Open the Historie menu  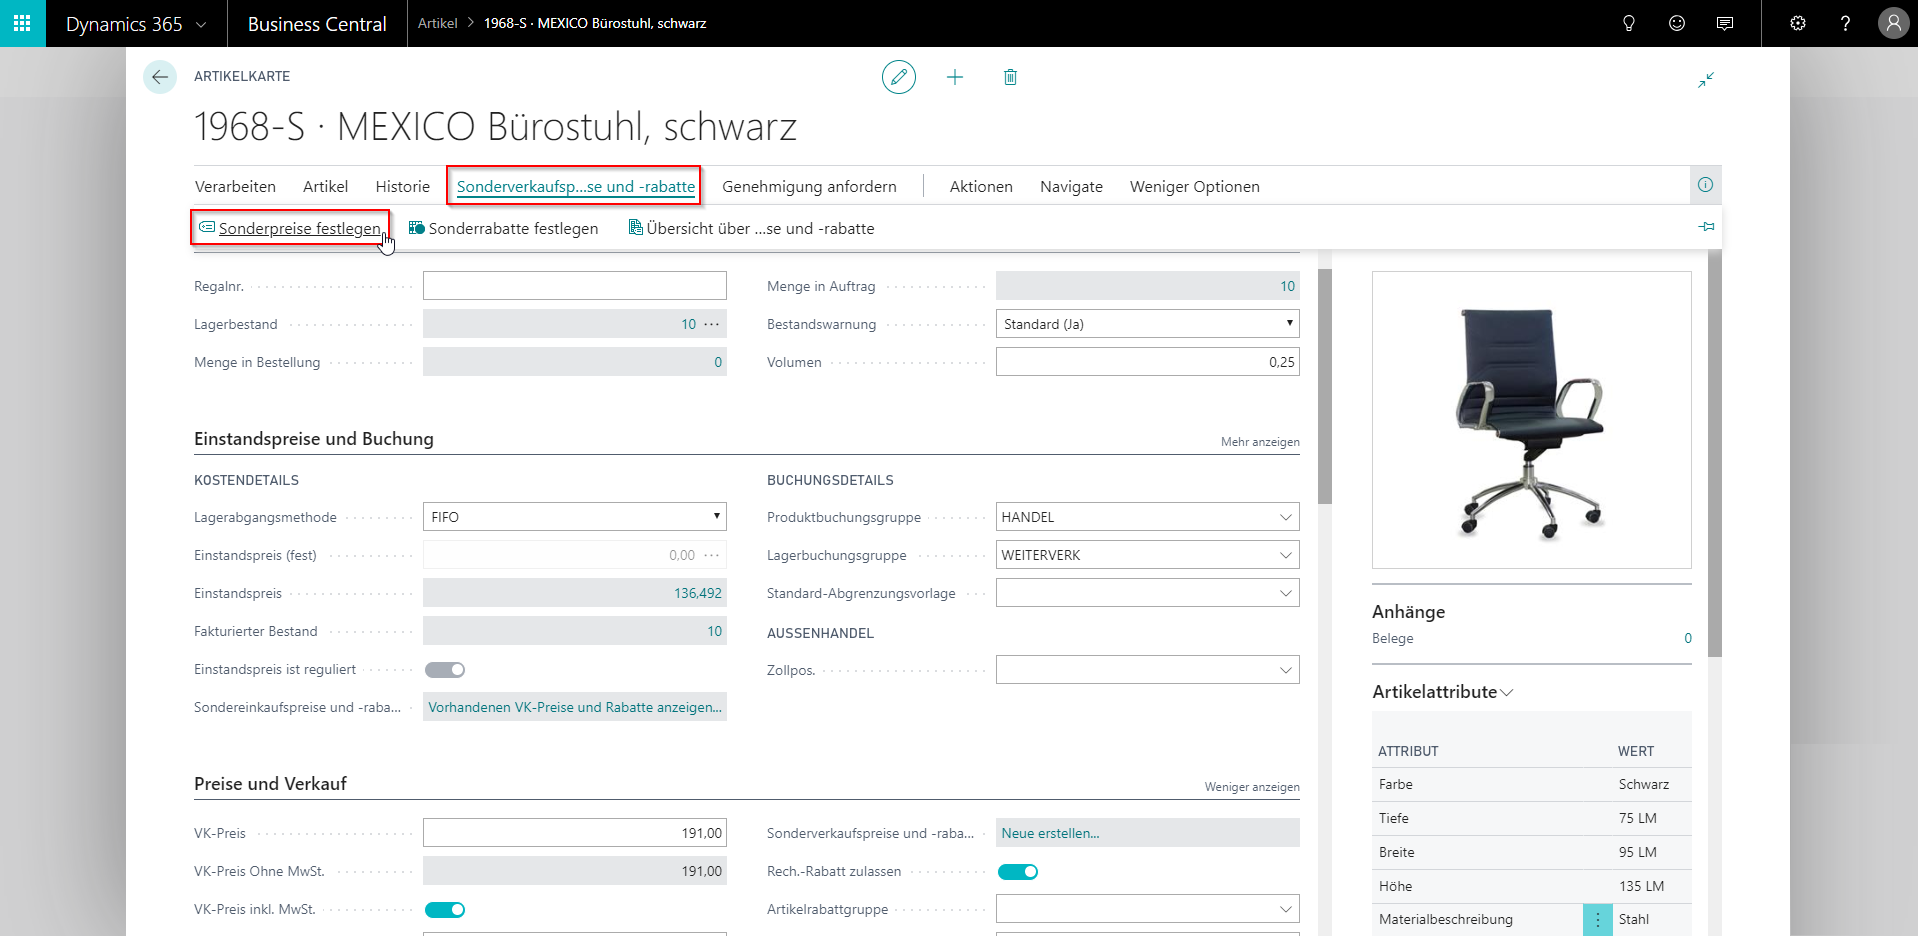pyautogui.click(x=403, y=186)
